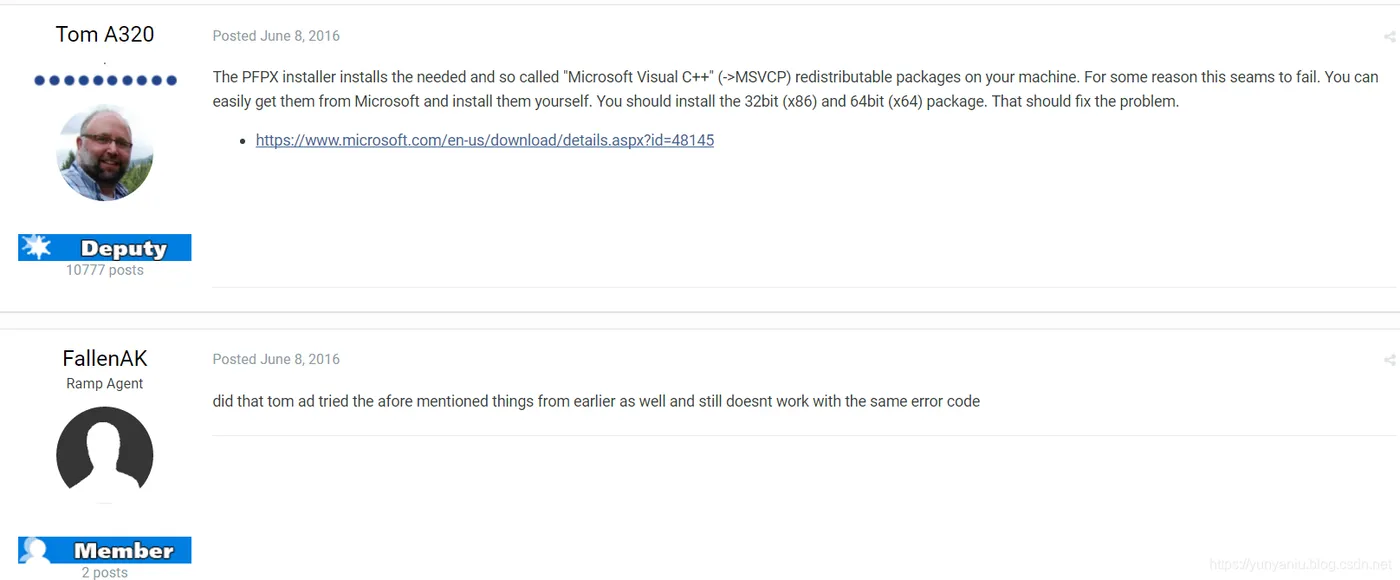
Task: Open FallenAK's default avatar
Action: [105, 452]
